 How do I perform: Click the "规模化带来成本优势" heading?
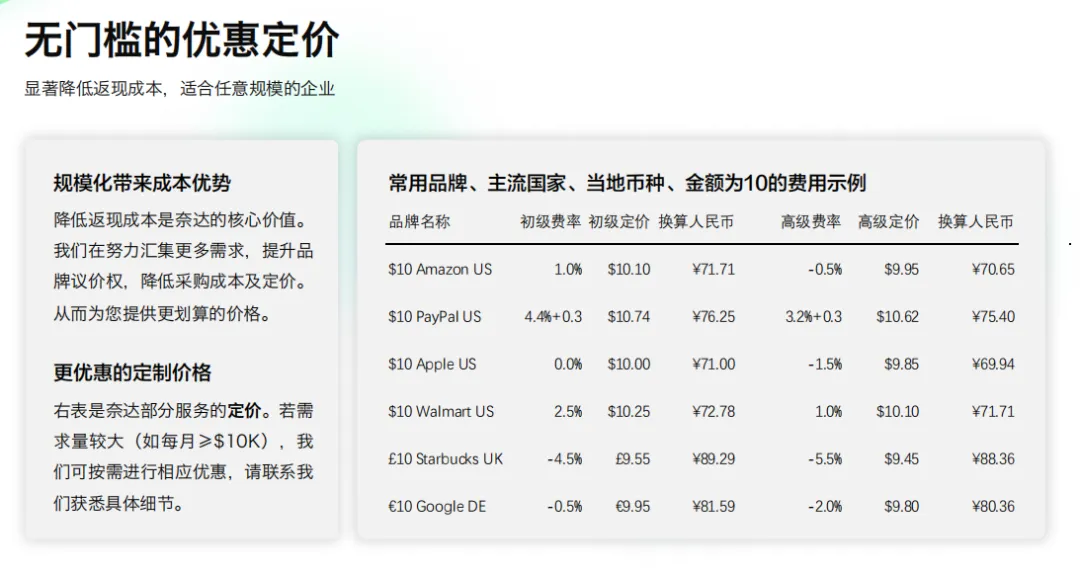coord(142,183)
